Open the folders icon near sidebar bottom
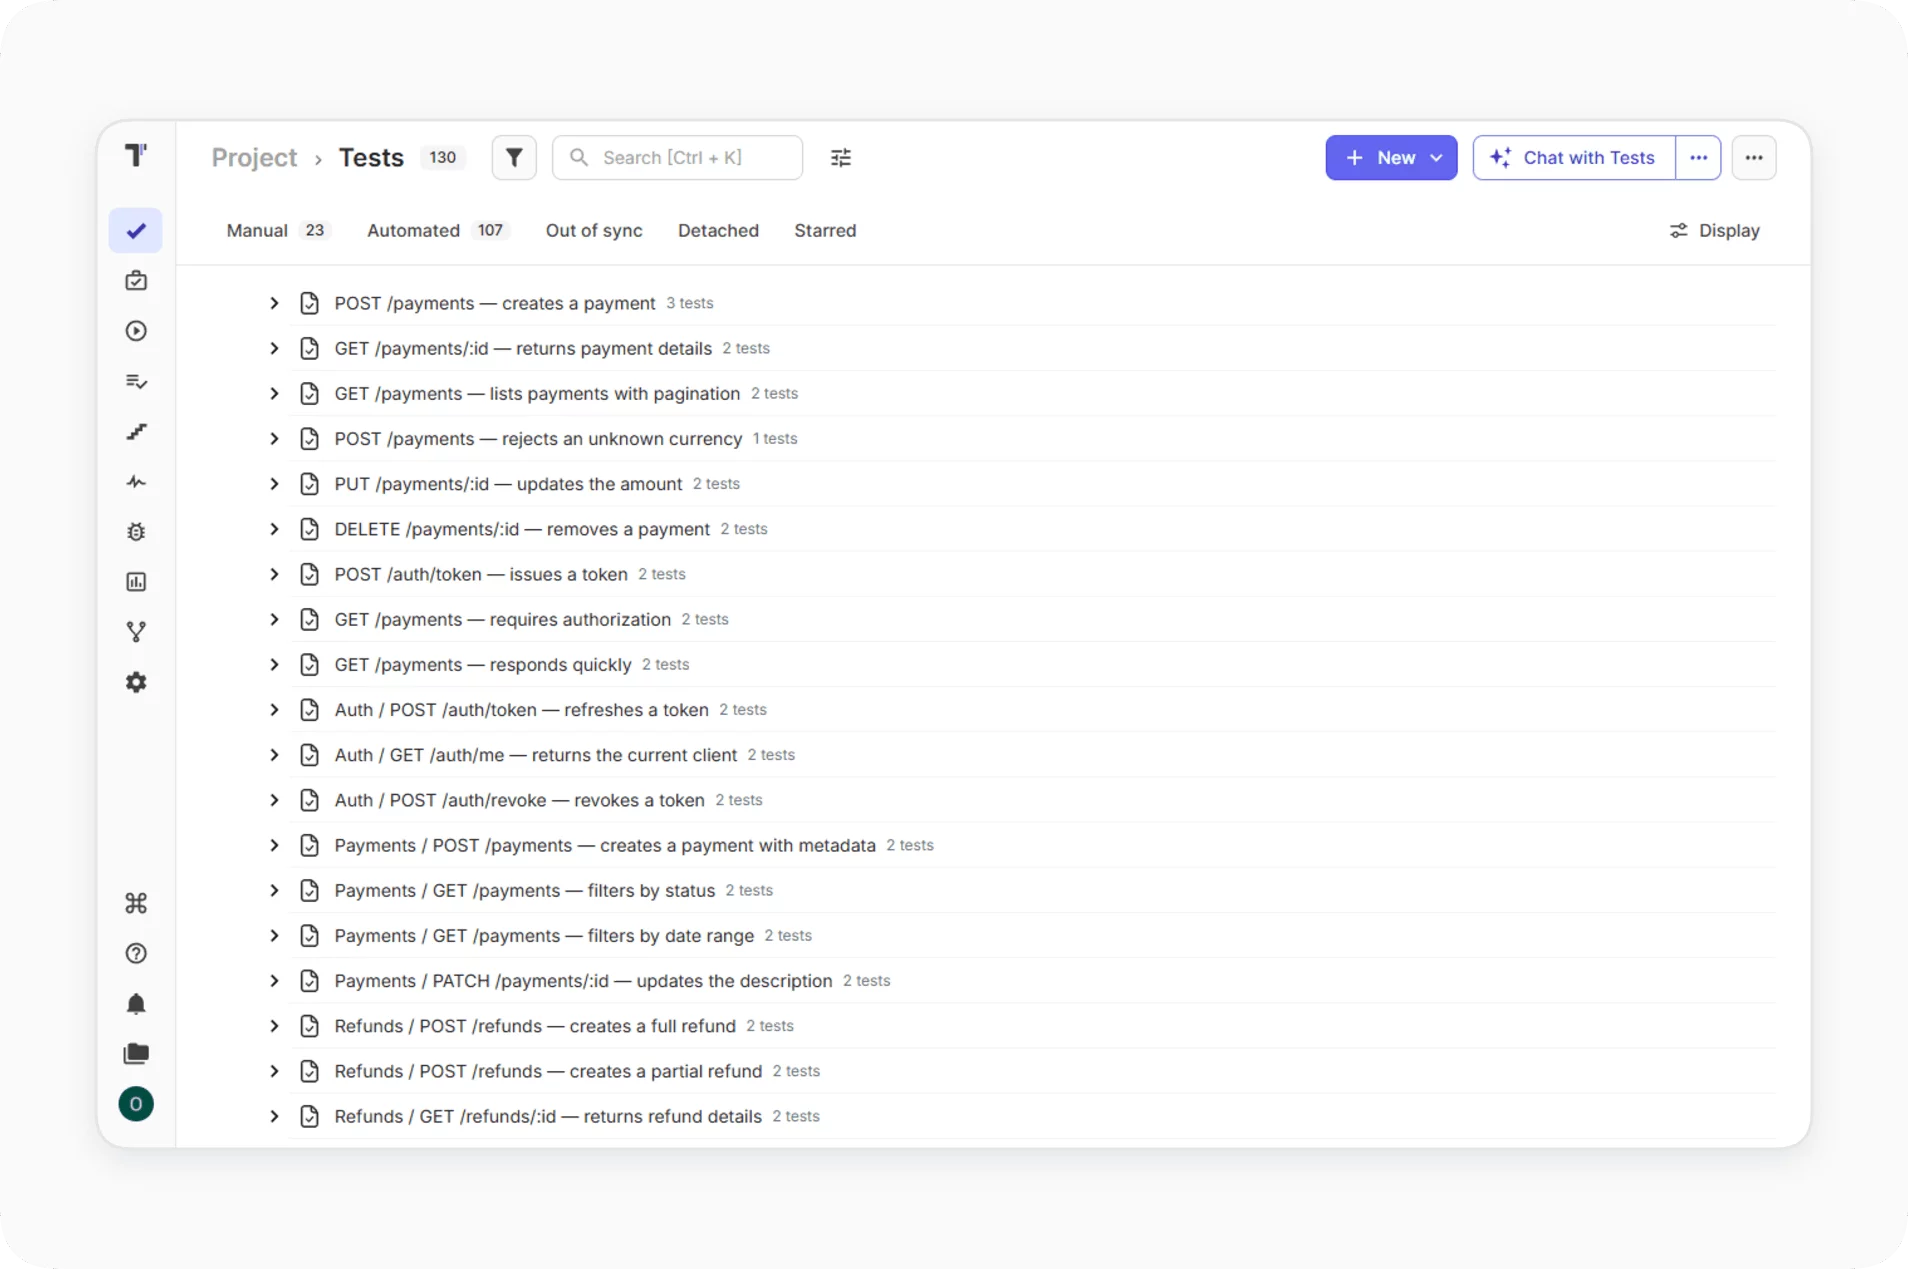The image size is (1908, 1269). (x=136, y=1054)
